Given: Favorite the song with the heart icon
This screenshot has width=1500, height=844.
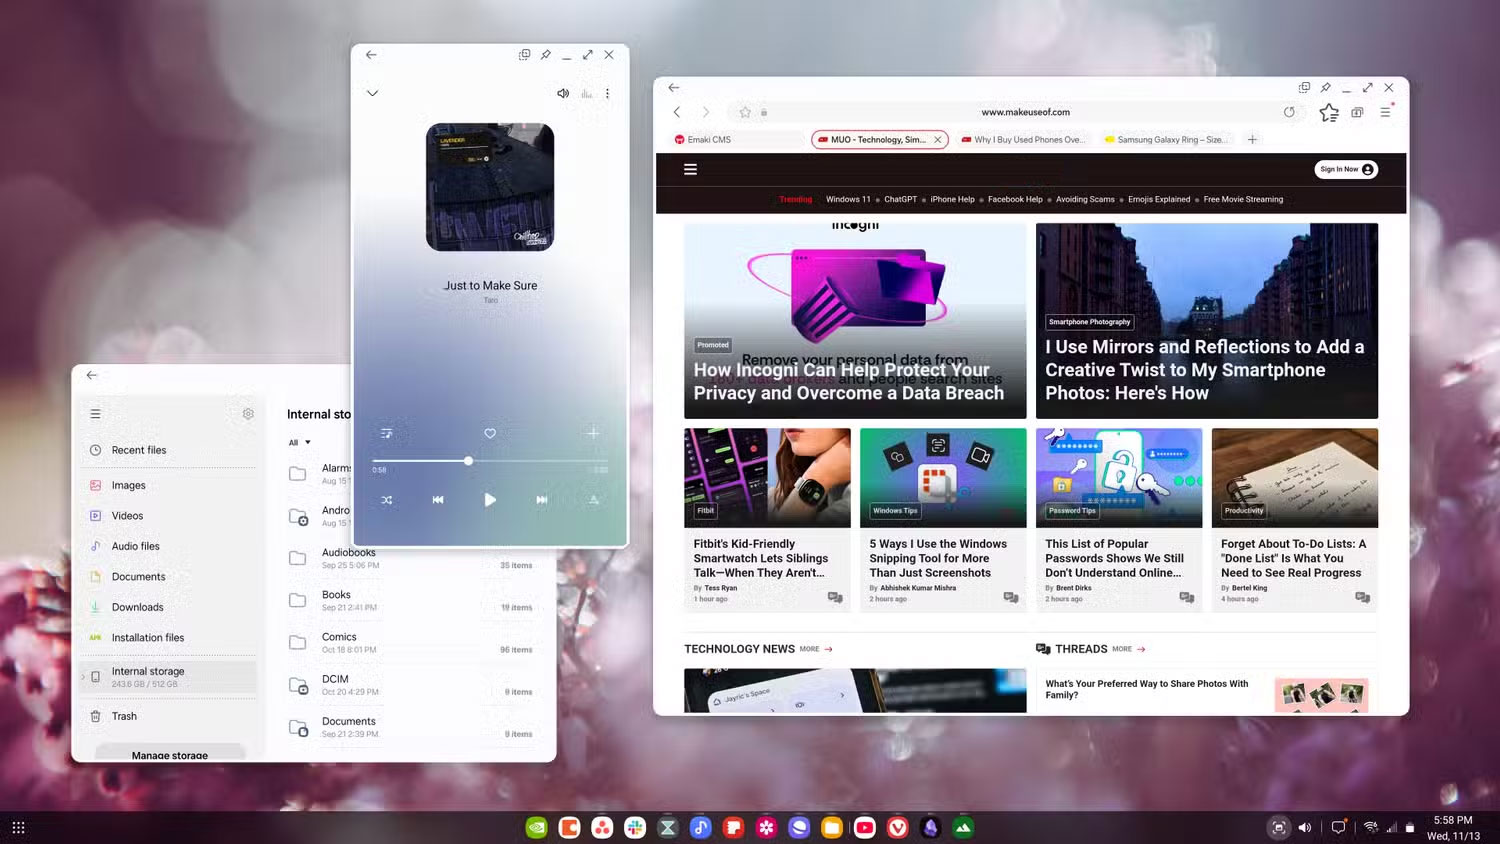Looking at the screenshot, I should coord(490,433).
